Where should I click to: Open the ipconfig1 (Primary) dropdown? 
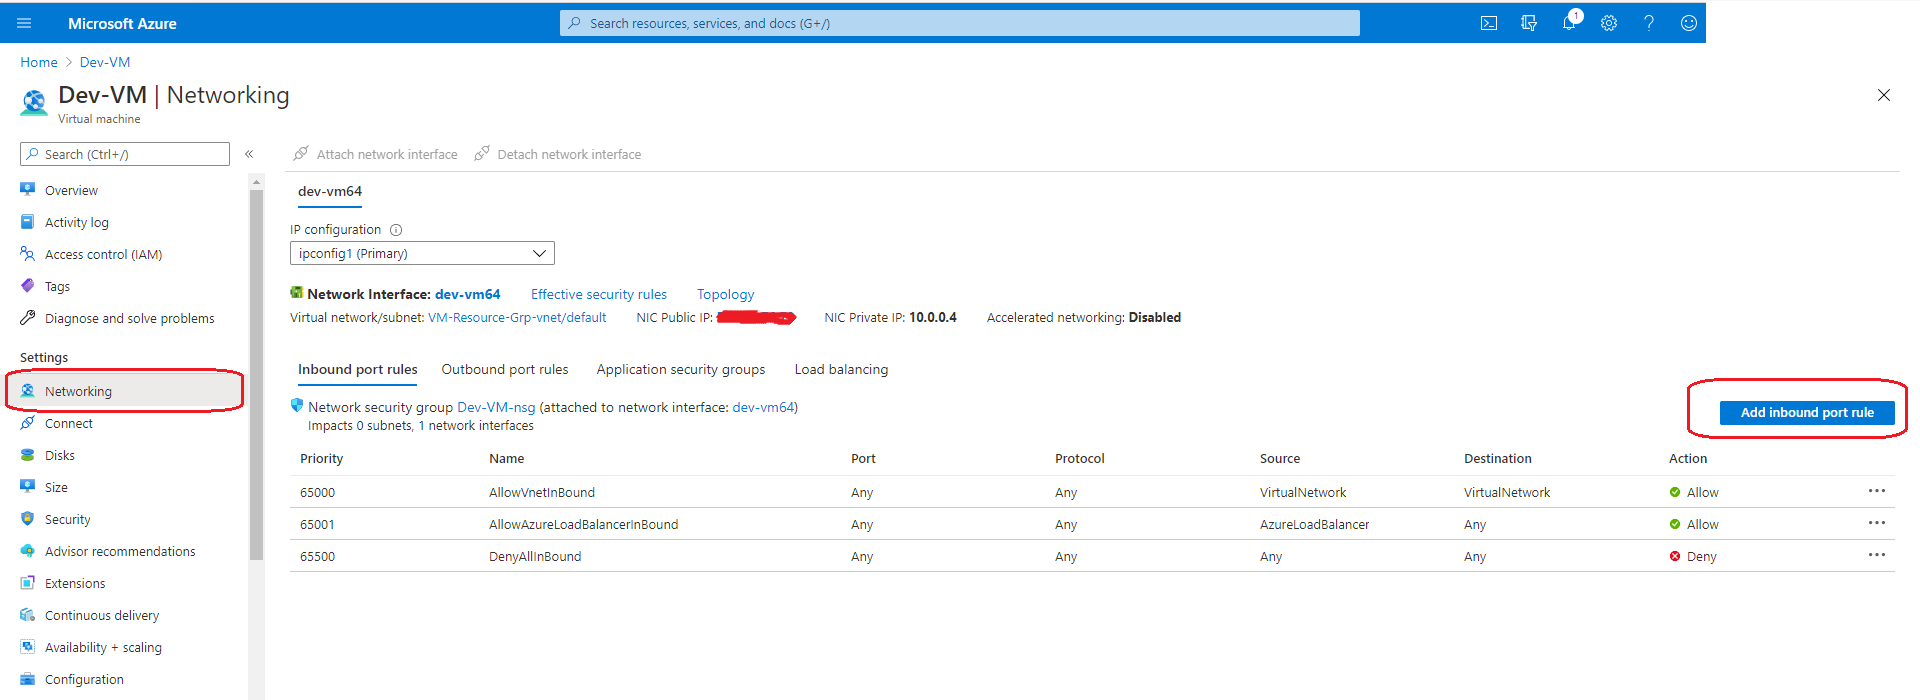coord(422,253)
